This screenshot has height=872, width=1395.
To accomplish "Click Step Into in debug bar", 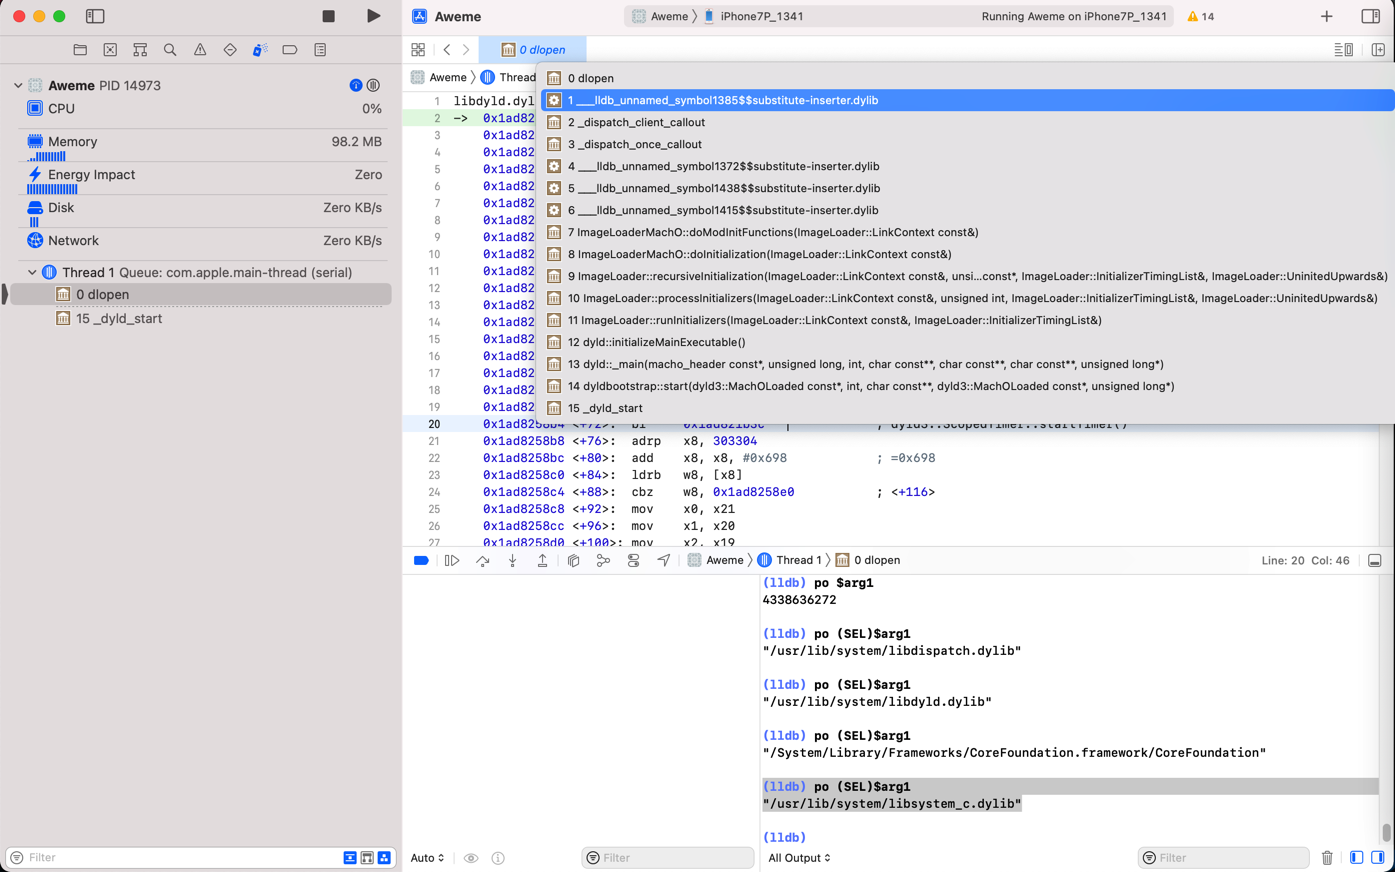I will (512, 561).
